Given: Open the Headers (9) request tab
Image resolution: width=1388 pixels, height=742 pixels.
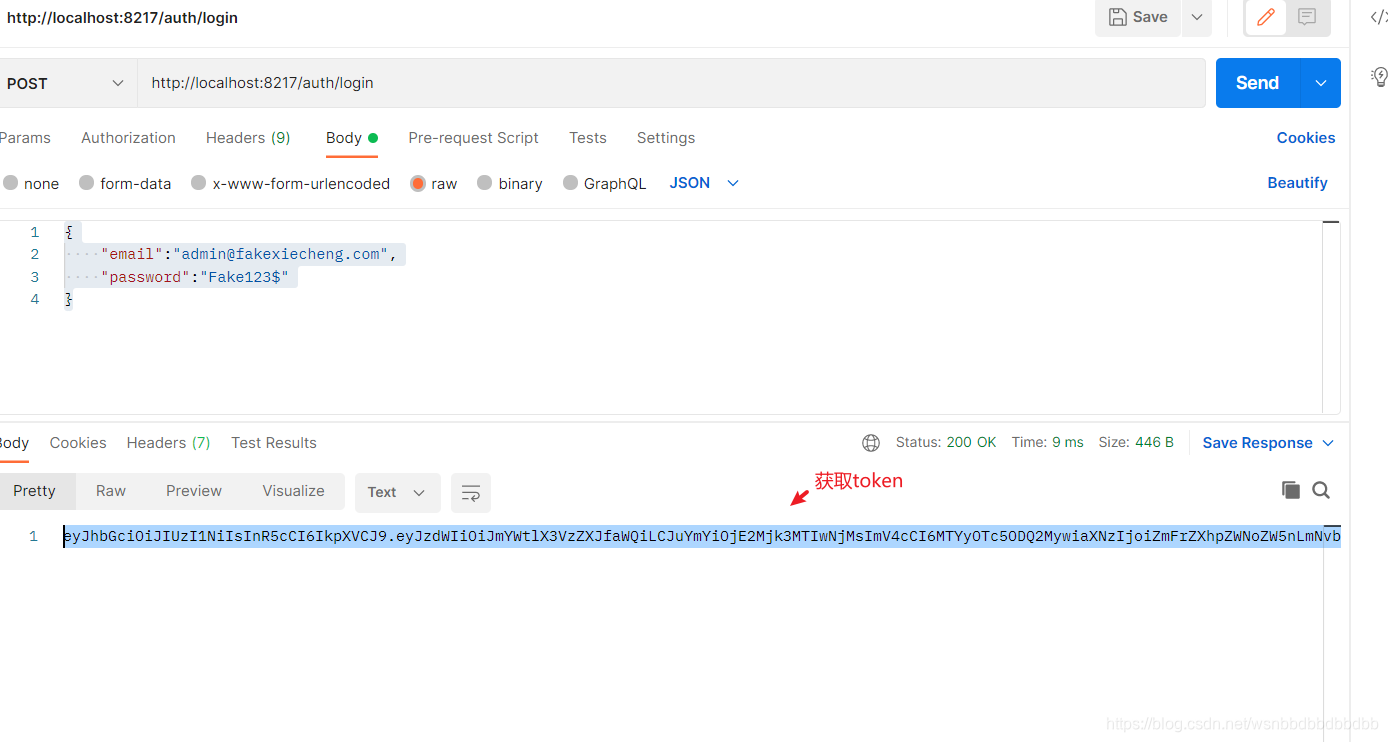Looking at the screenshot, I should [x=248, y=138].
